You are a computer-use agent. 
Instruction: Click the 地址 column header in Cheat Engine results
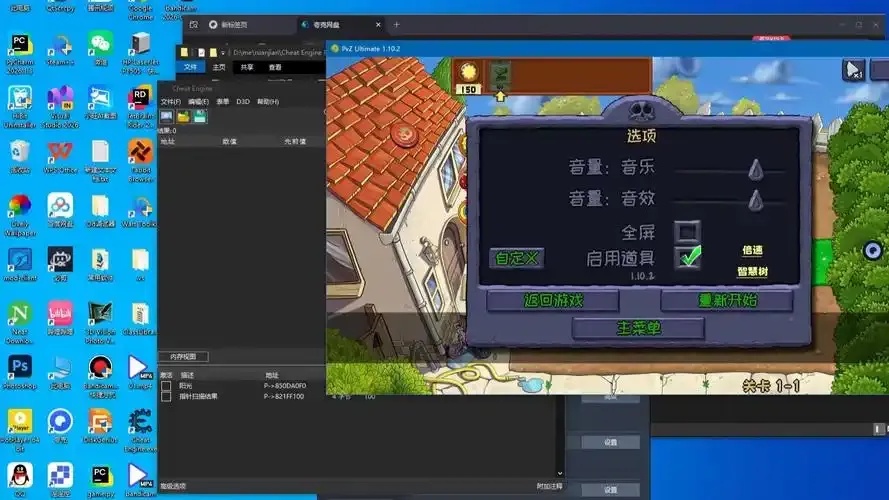(x=168, y=142)
